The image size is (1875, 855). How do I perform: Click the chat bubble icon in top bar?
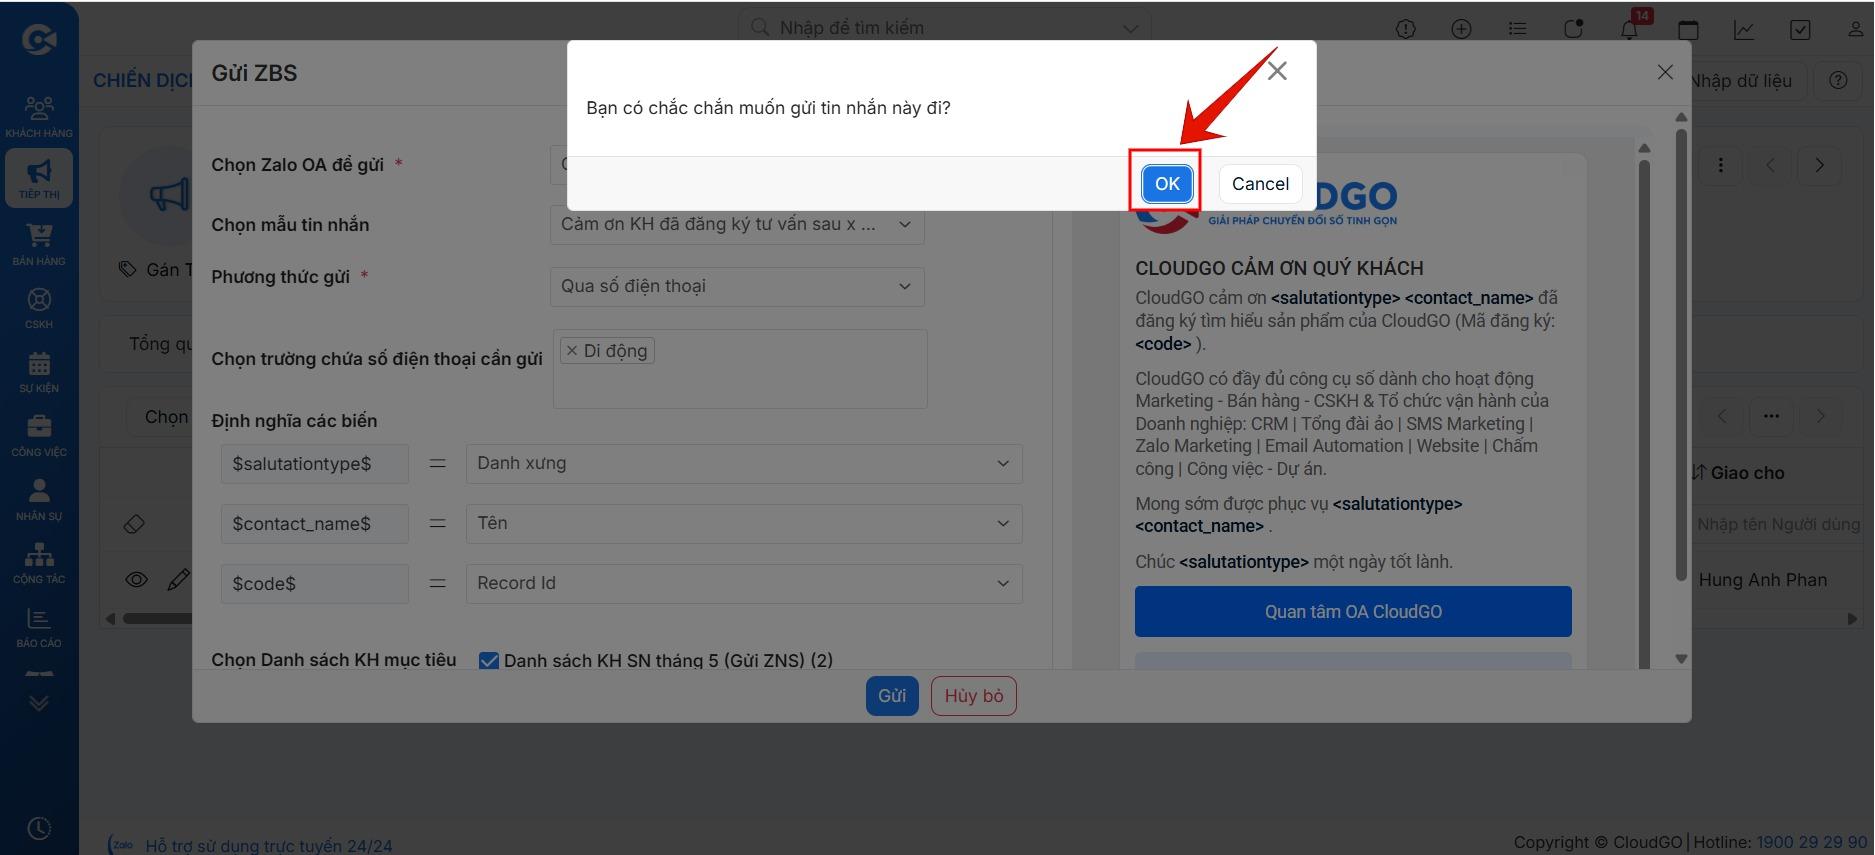(x=1573, y=29)
